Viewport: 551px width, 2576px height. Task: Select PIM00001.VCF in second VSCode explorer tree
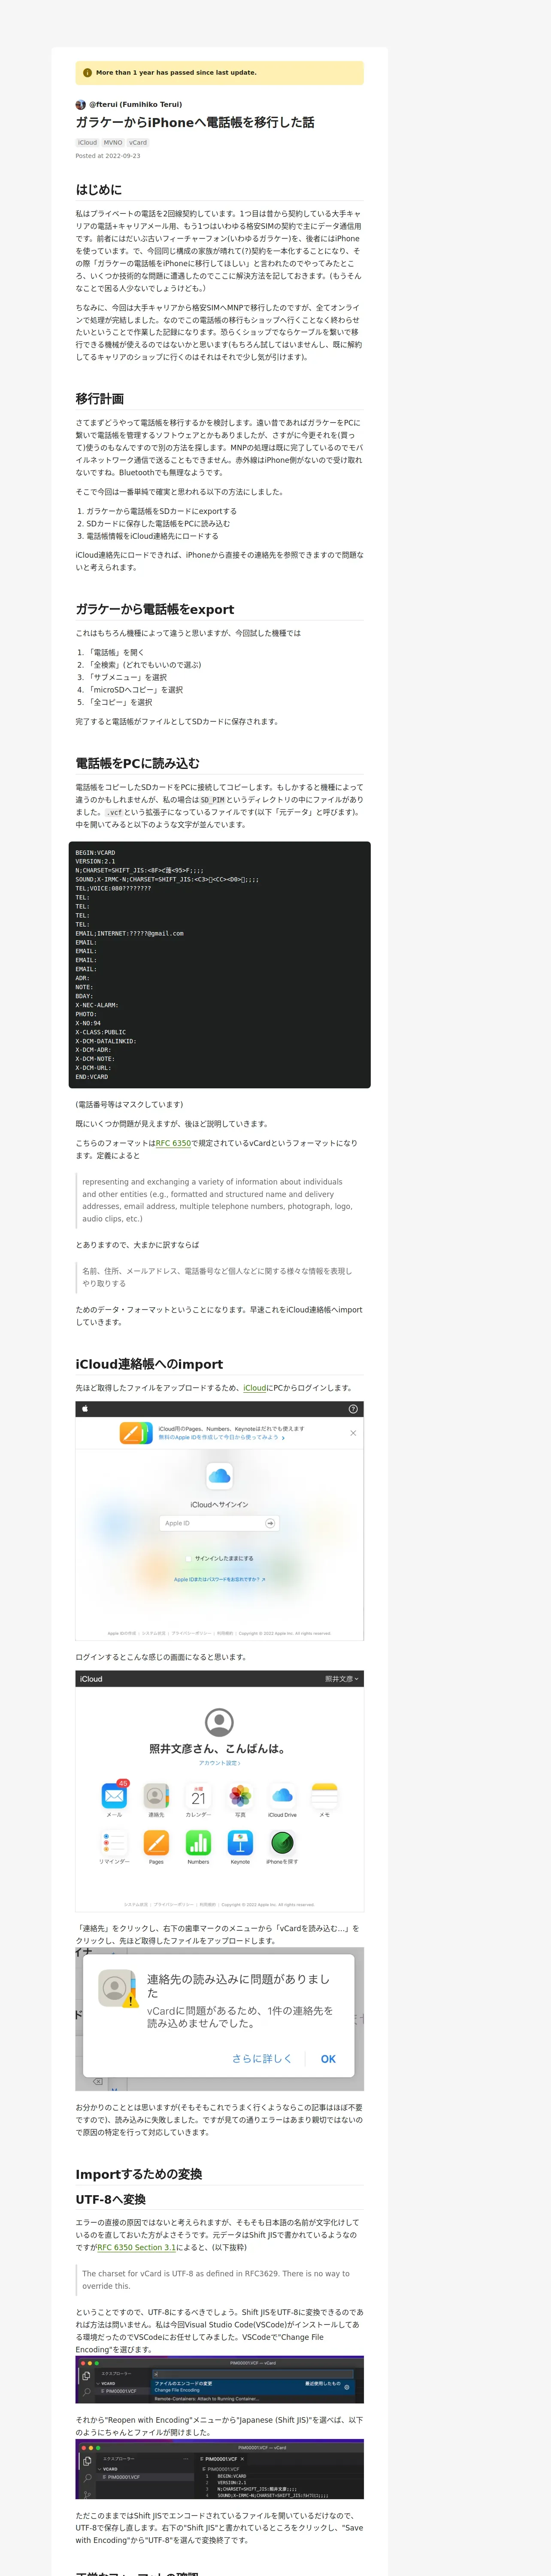pos(123,2477)
